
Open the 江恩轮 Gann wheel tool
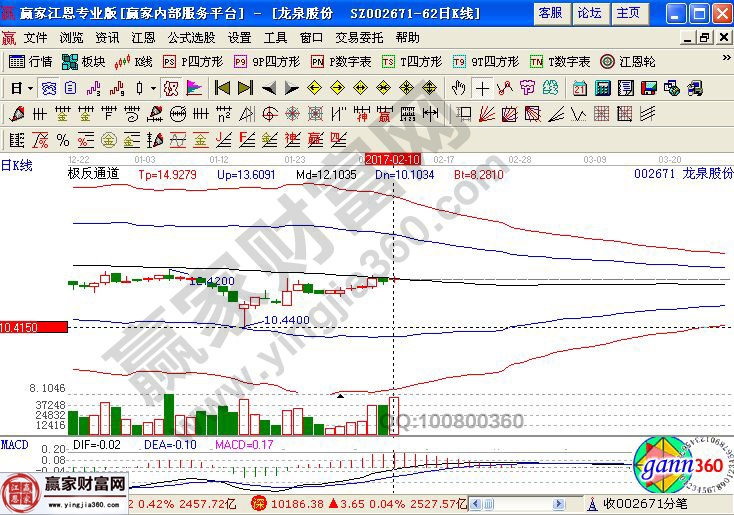[x=626, y=61]
